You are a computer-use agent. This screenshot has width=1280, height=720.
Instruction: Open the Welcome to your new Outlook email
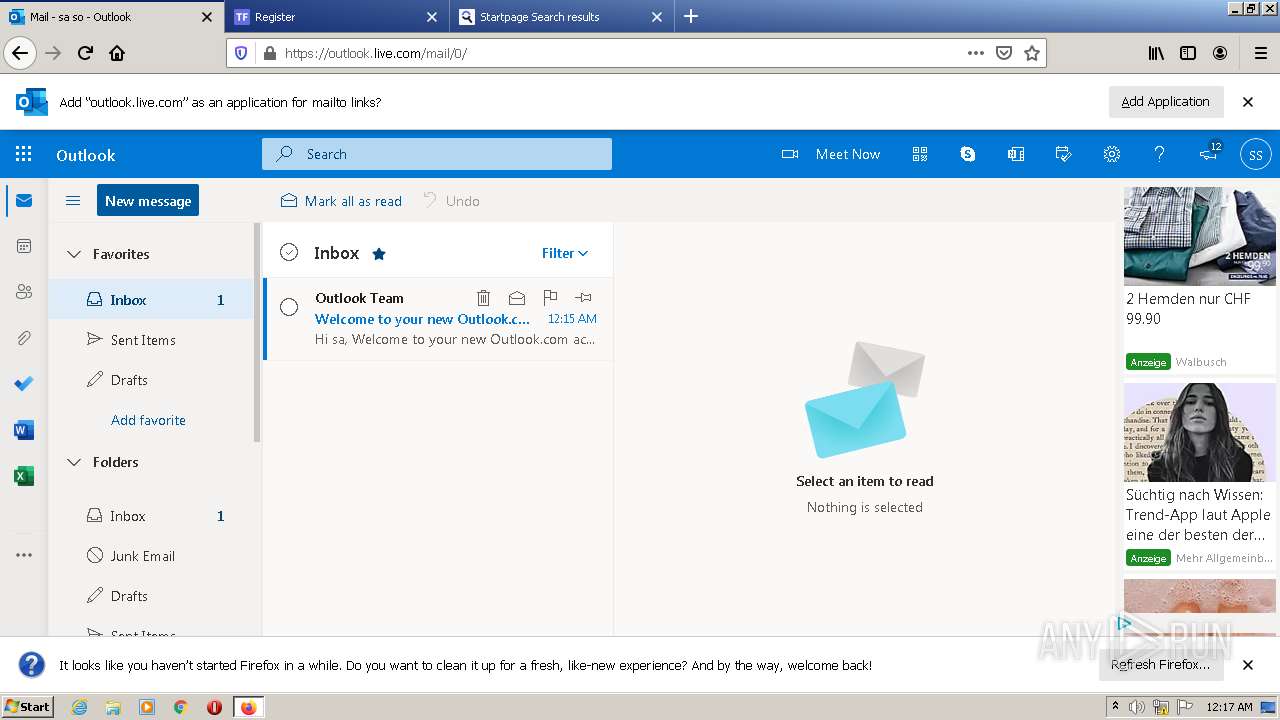438,319
